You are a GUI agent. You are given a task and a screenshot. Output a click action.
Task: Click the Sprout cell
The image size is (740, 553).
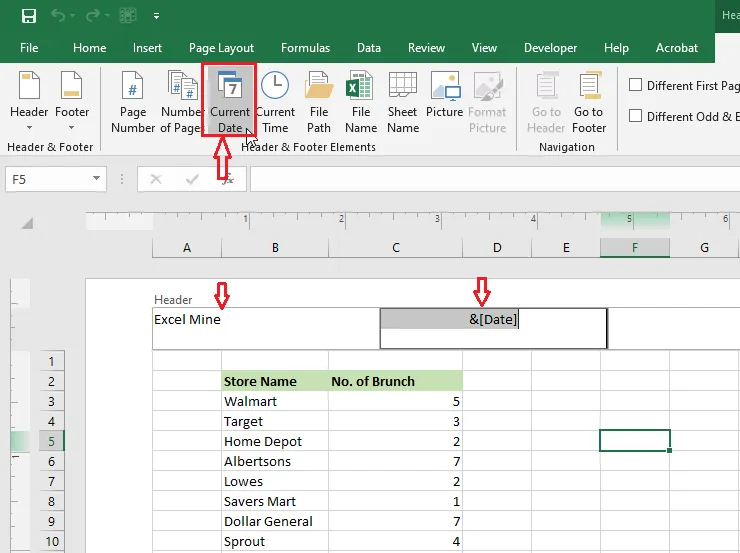pyautogui.click(x=275, y=541)
